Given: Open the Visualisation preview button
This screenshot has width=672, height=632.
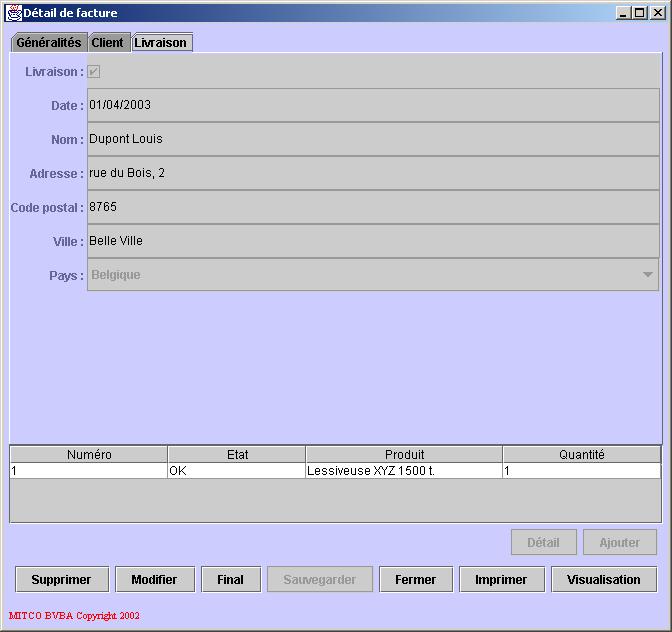Looking at the screenshot, I should [604, 579].
